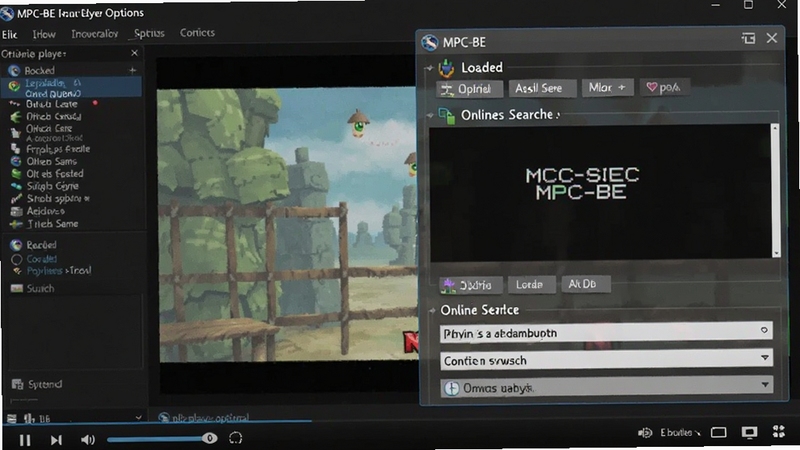Click the loop/repeat icon beside volume
This screenshot has height=450, width=800.
coord(236,438)
